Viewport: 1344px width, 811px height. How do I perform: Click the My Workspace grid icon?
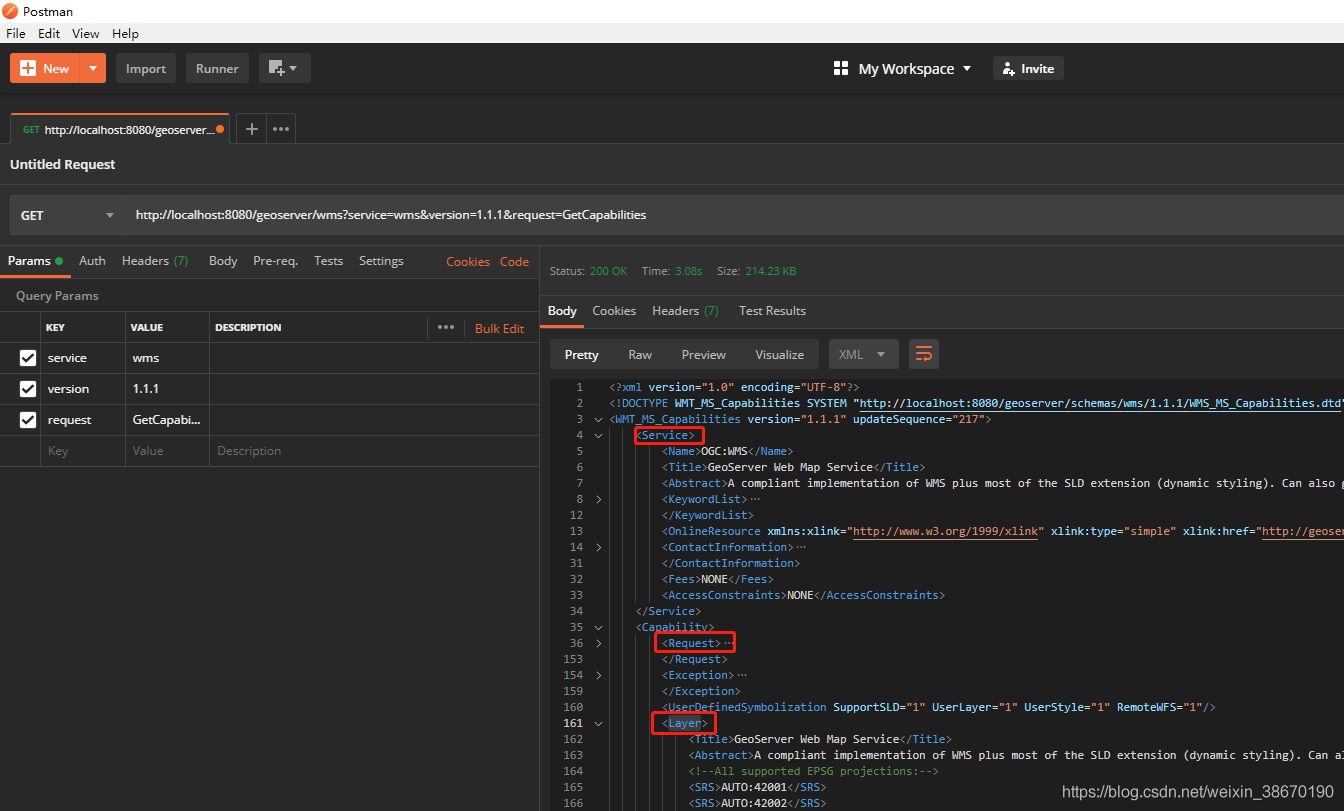(x=840, y=69)
